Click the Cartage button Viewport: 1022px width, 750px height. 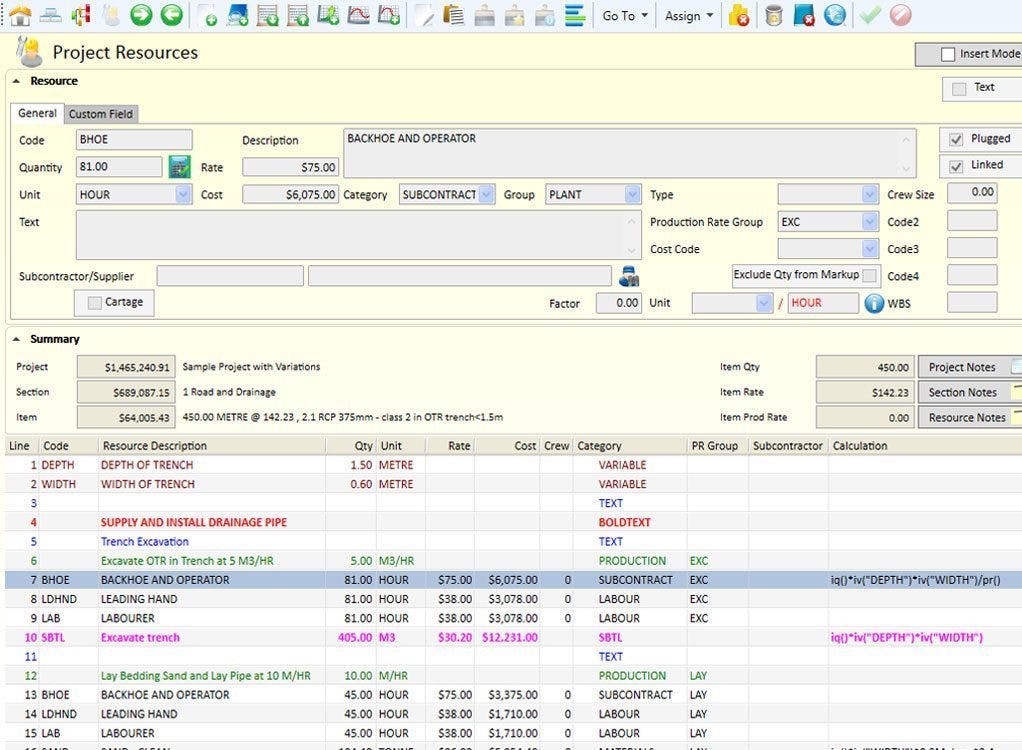(x=113, y=302)
